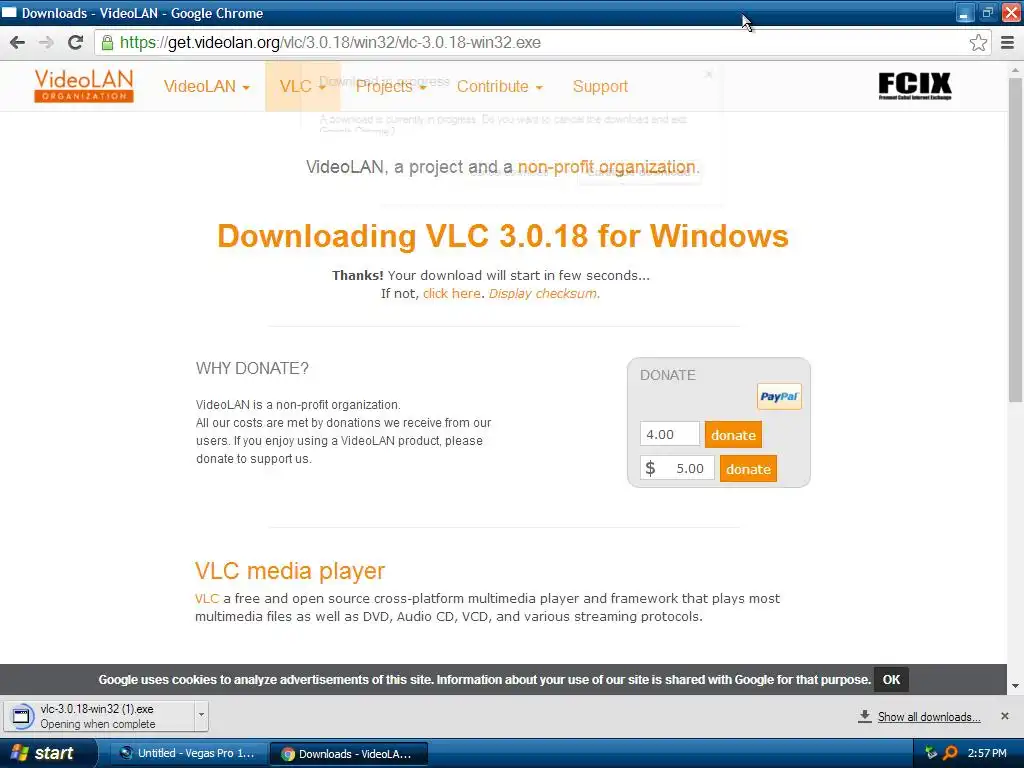Click the vlc-3.0.18-win32 (1).exe filename in the download bar

coord(97,709)
